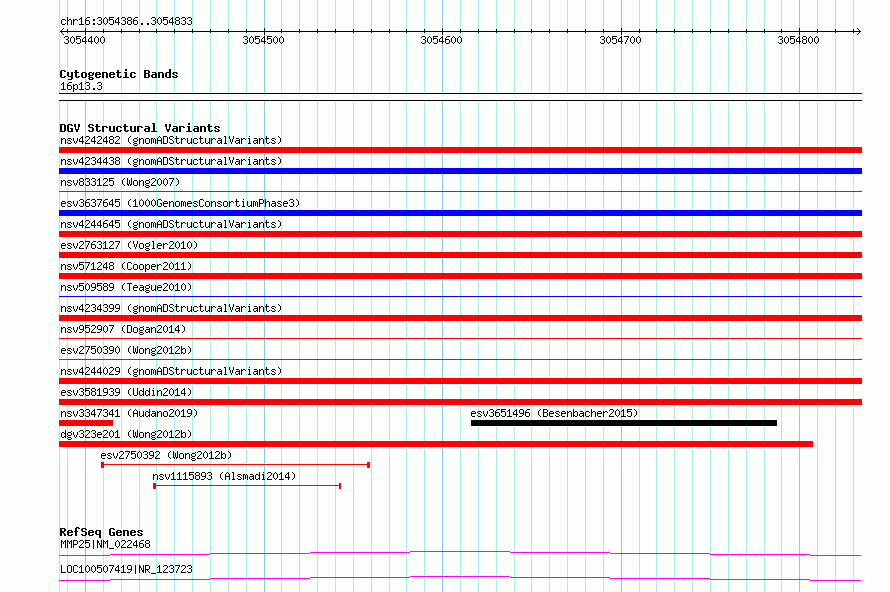Open the MMP25|NM_022468 gene label

point(106,544)
